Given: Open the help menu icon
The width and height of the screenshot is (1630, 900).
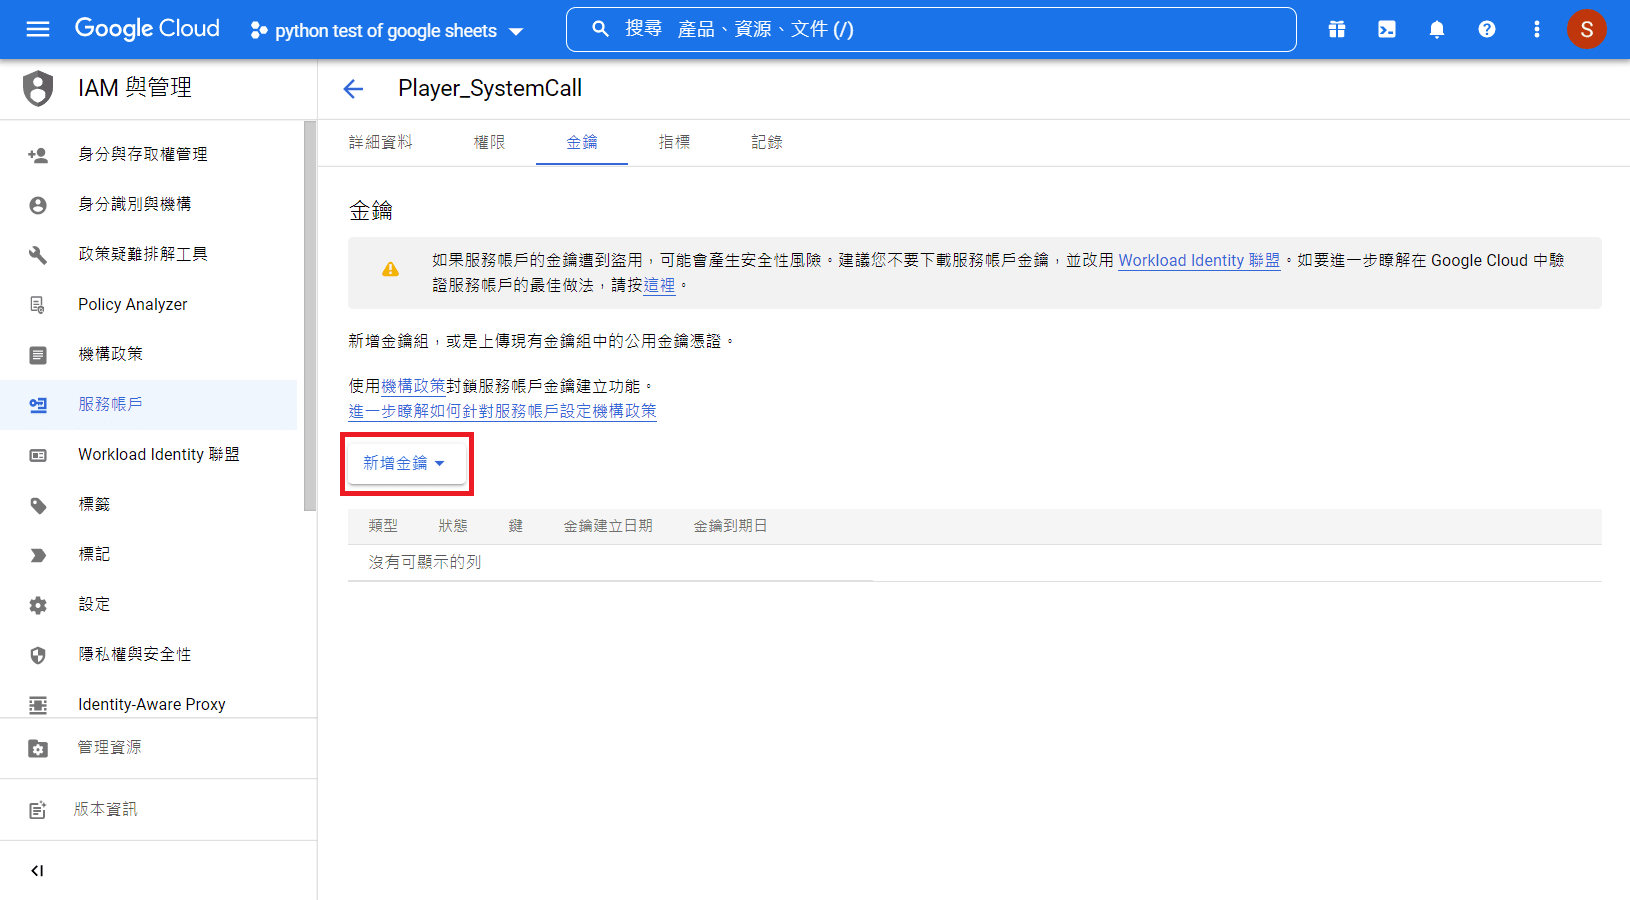Looking at the screenshot, I should coord(1487,29).
